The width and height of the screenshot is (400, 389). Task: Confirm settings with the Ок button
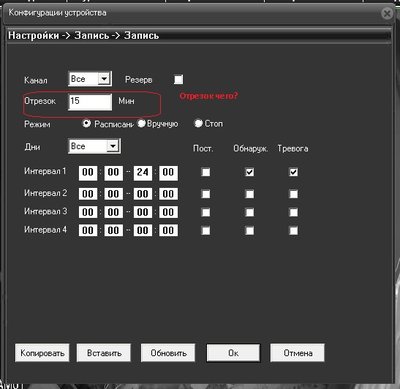coord(233,353)
